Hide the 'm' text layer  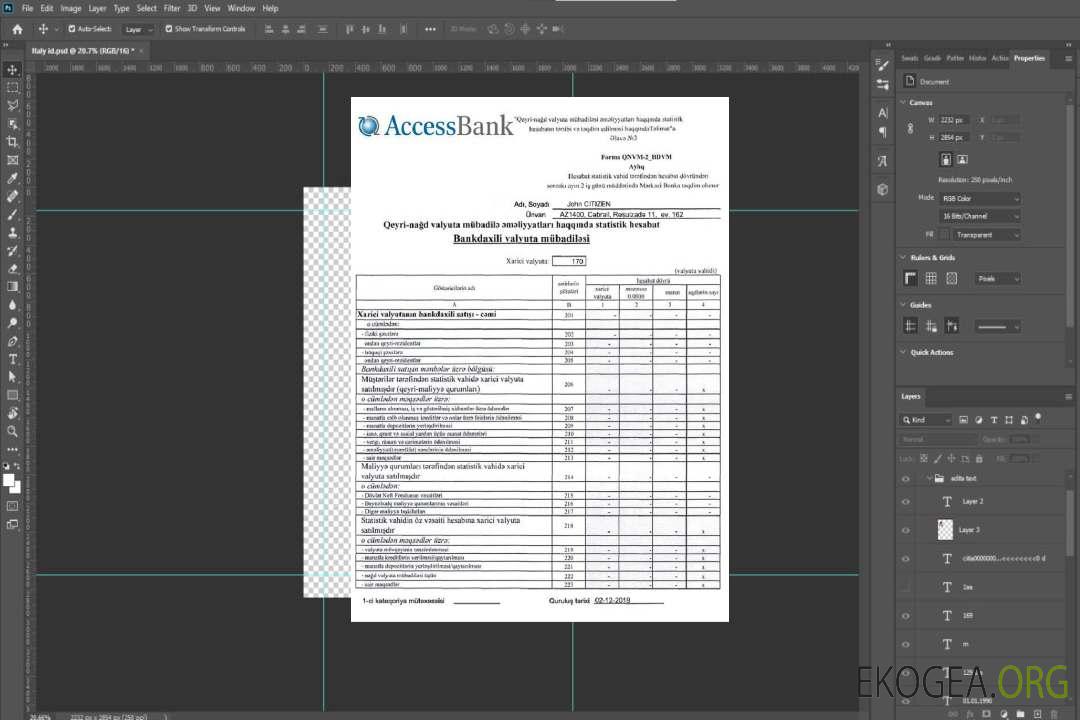point(906,644)
